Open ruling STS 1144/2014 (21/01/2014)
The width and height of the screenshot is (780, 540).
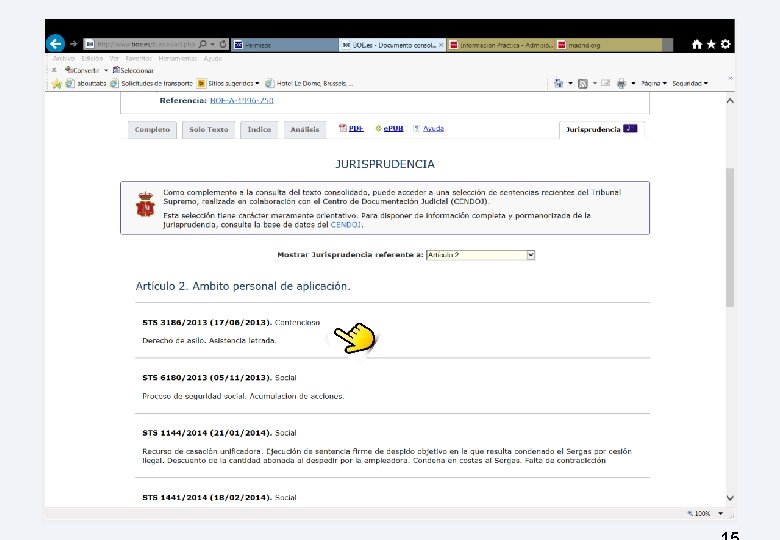207,433
